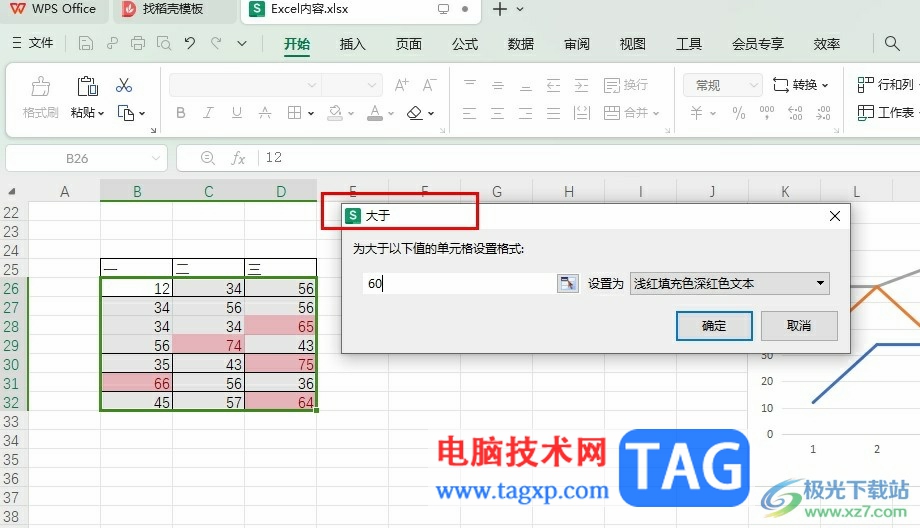Switch to the 页面 page tab
920x528 pixels.
coord(408,44)
